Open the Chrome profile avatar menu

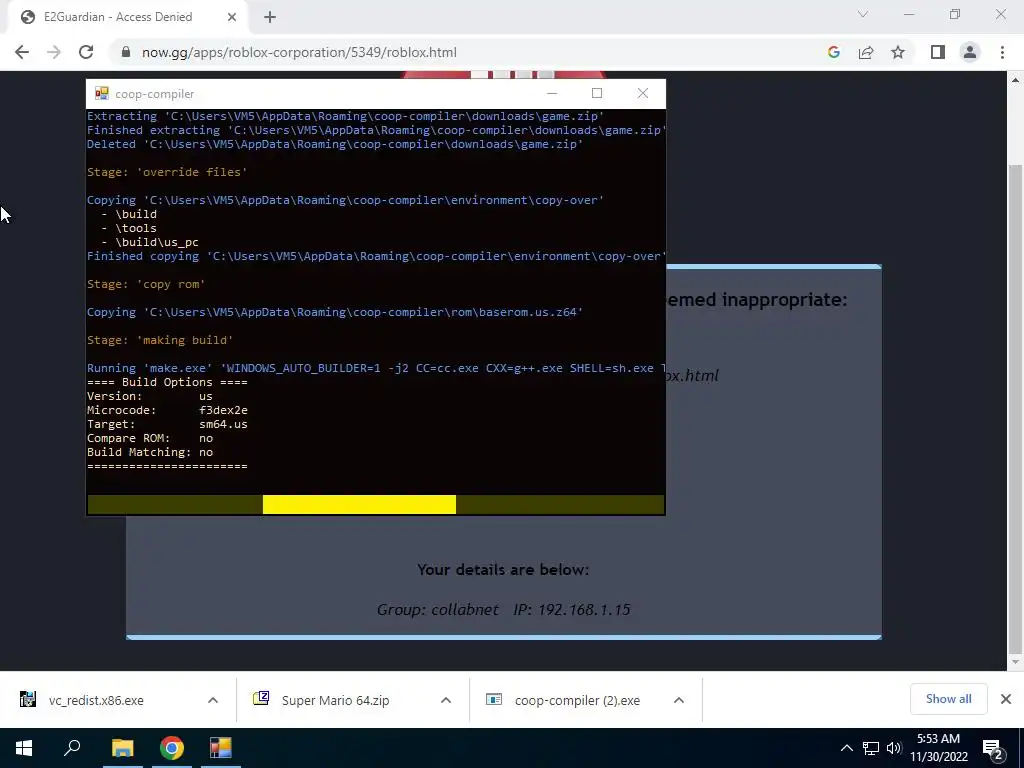[x=970, y=52]
